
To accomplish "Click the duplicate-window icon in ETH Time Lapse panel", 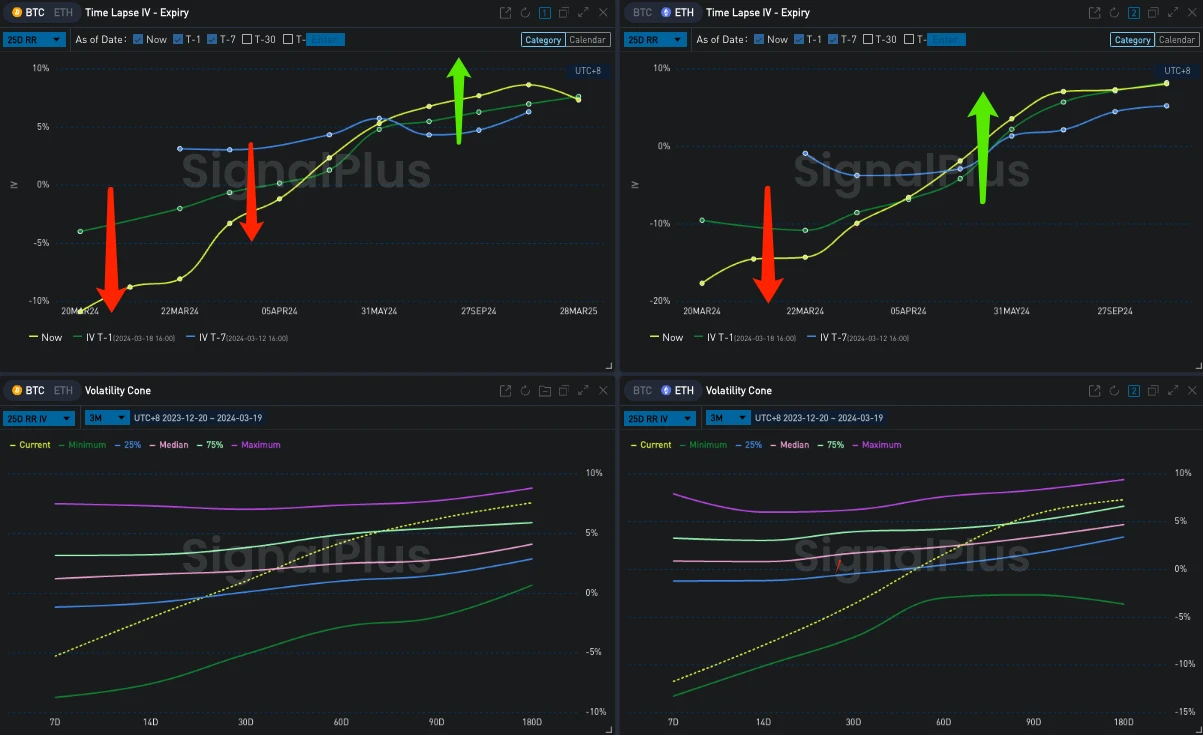I will 1153,13.
